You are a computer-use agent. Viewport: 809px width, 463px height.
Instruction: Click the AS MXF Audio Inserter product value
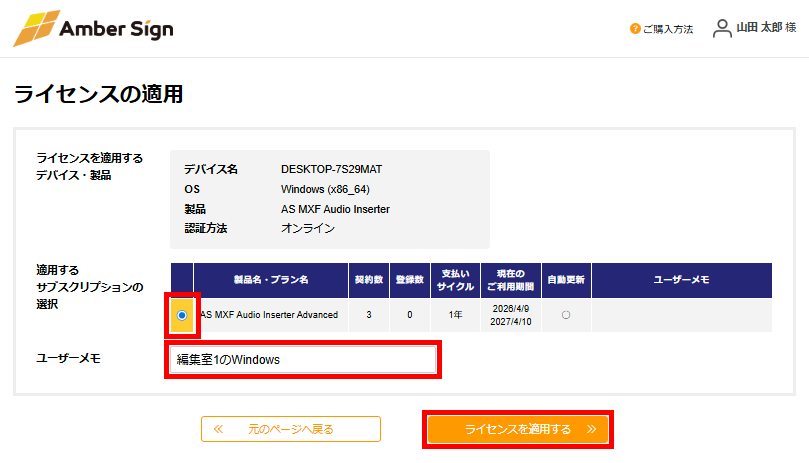pyautogui.click(x=335, y=209)
